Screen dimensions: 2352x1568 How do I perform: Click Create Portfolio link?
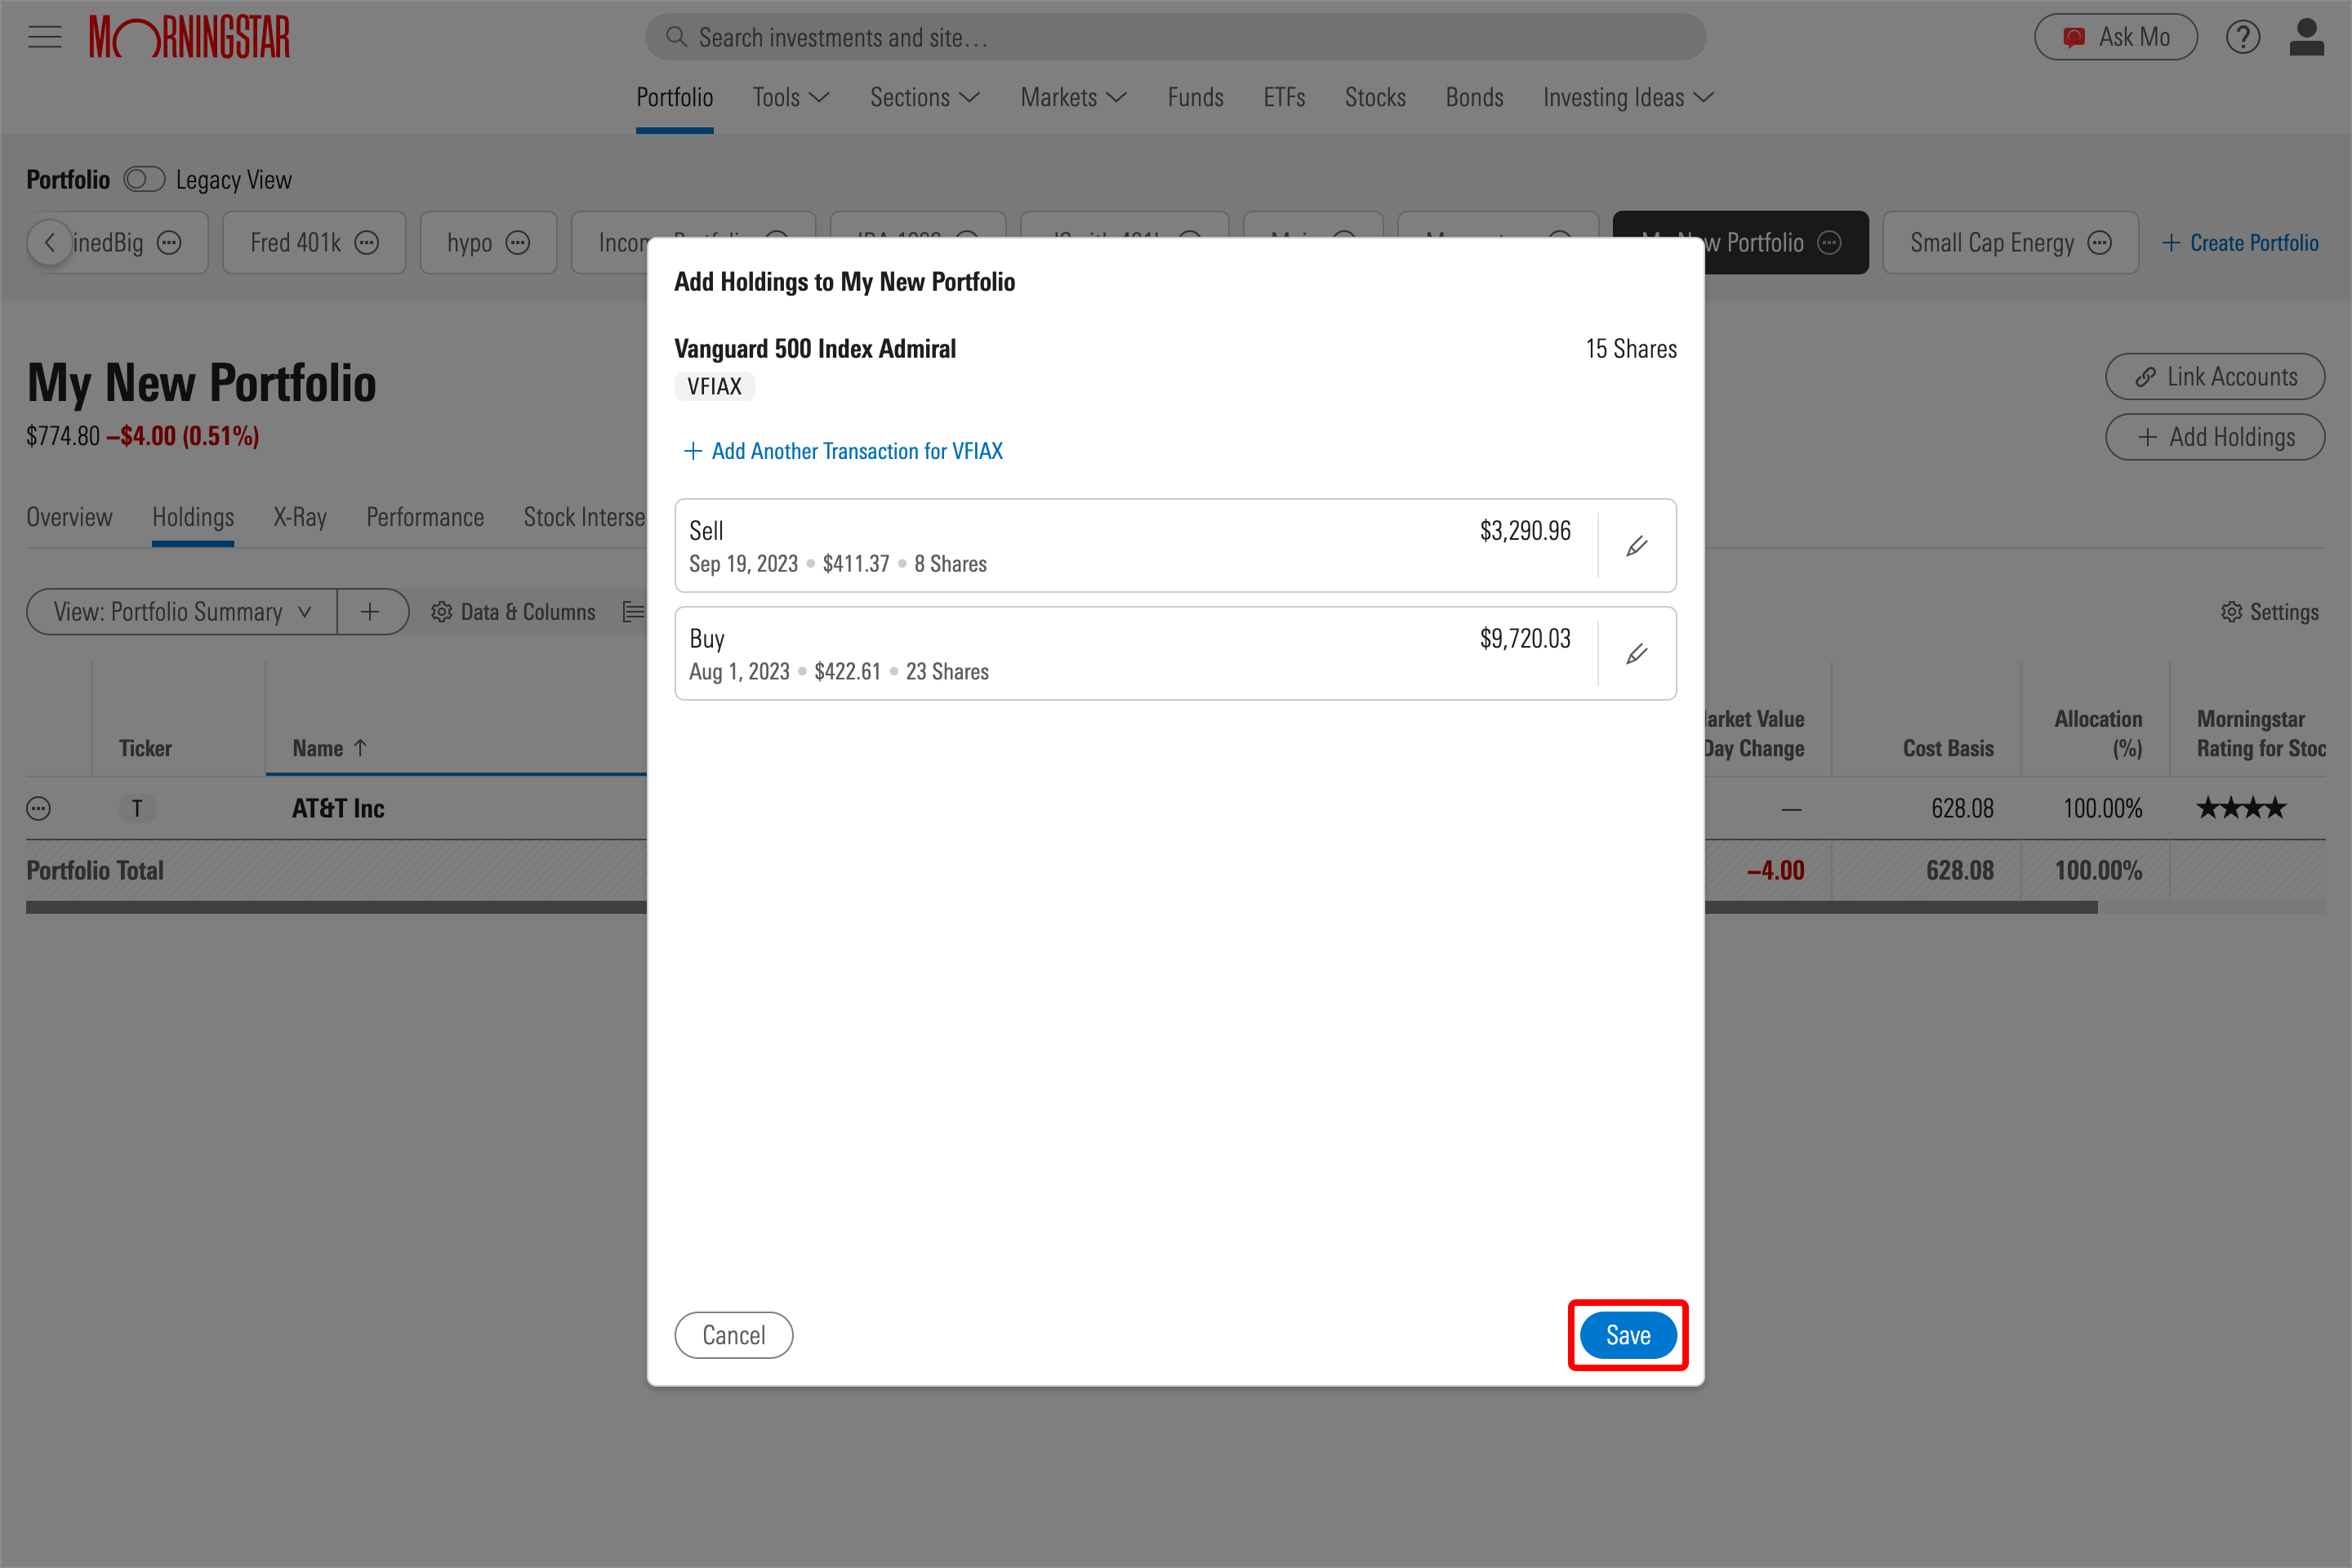(2240, 243)
